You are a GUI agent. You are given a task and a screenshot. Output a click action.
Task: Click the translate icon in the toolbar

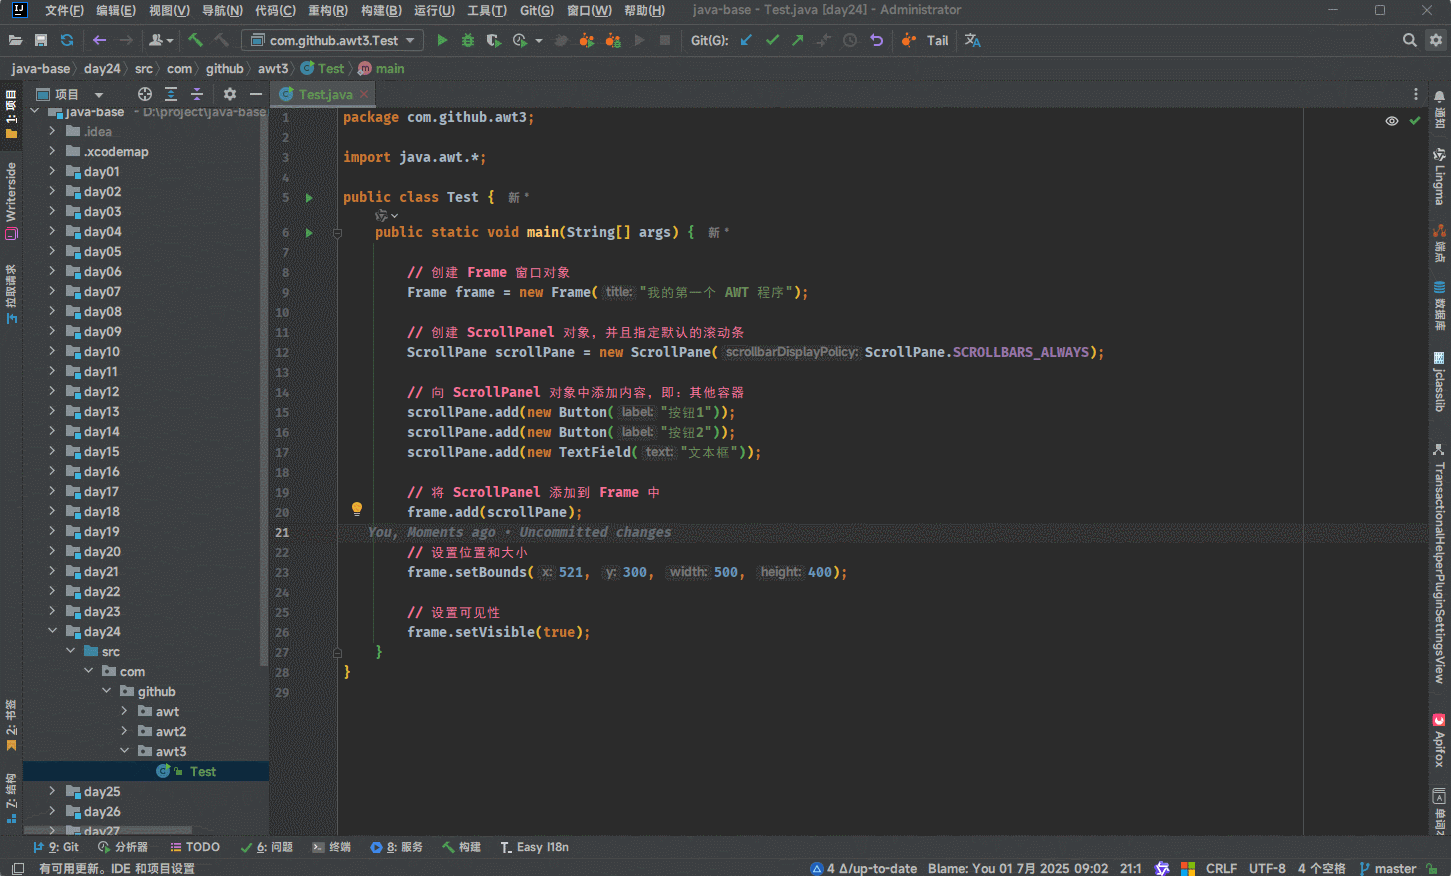pyautogui.click(x=972, y=41)
